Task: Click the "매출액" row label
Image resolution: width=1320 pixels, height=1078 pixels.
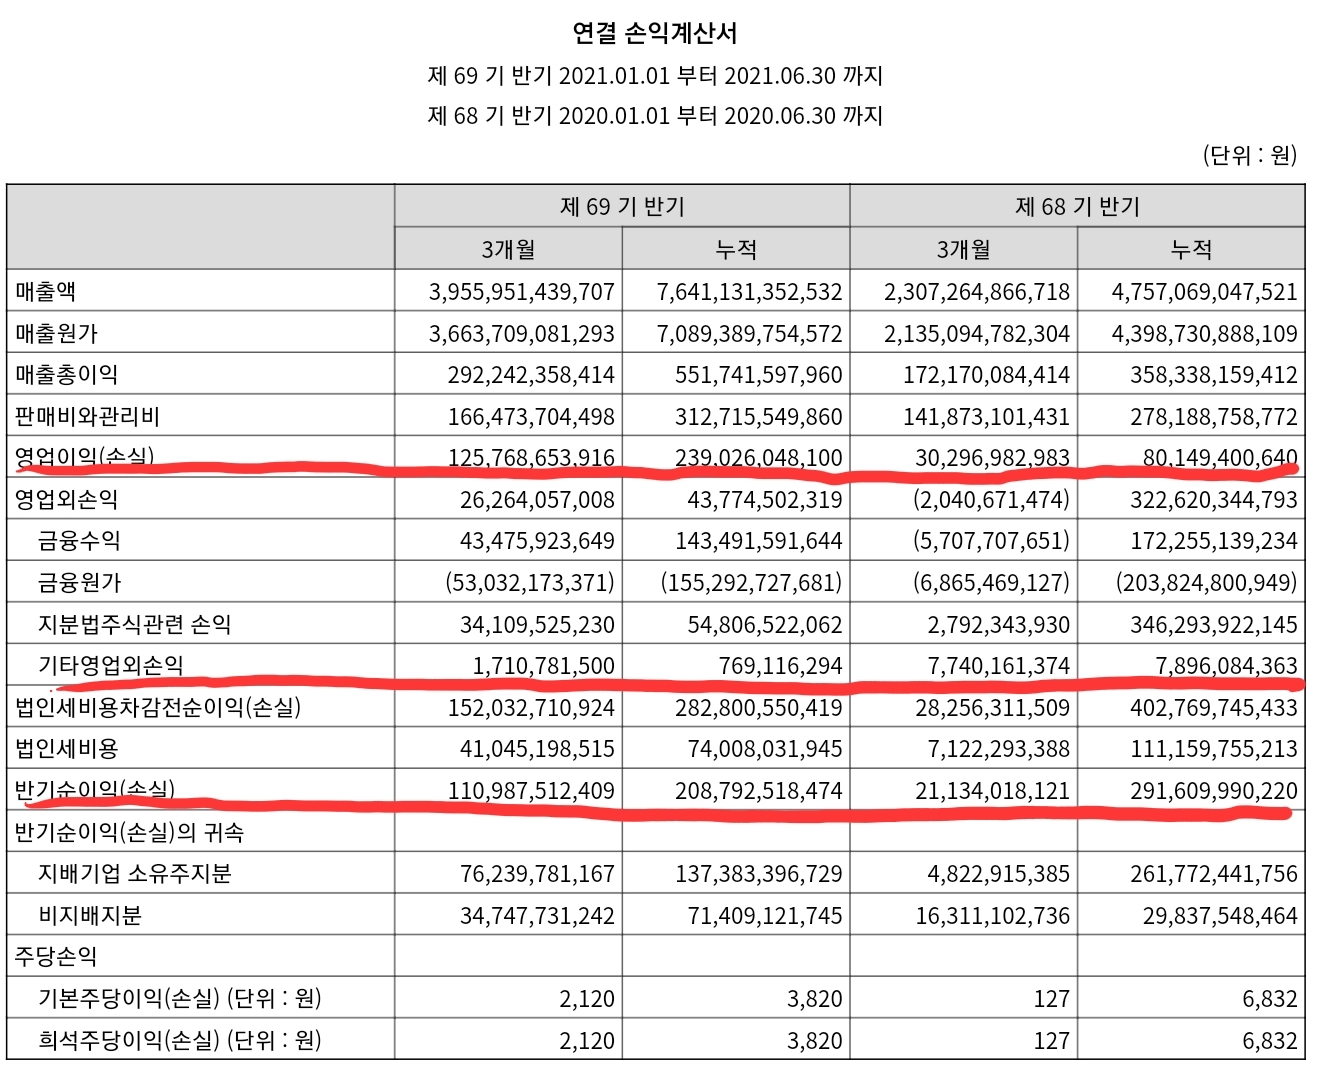Action: click(x=46, y=292)
